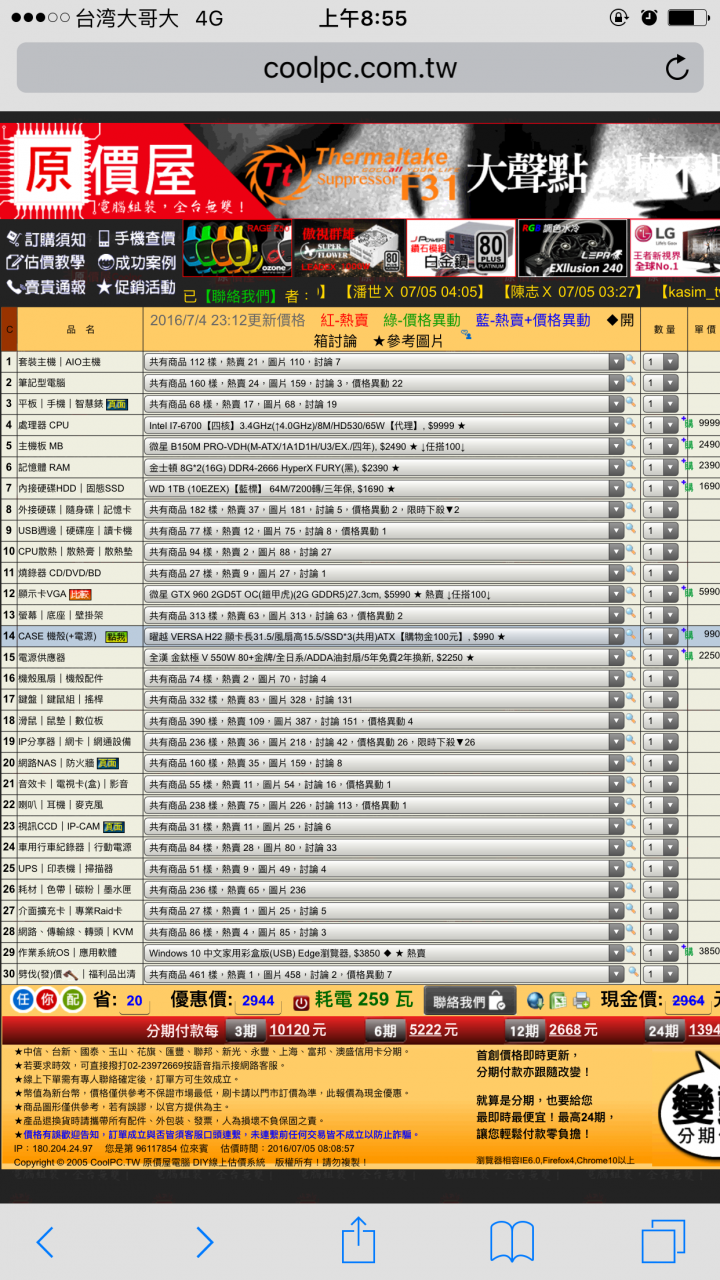The image size is (720, 1280).
Task: Click the 點我 tag in CASE row
Action: coord(116,636)
